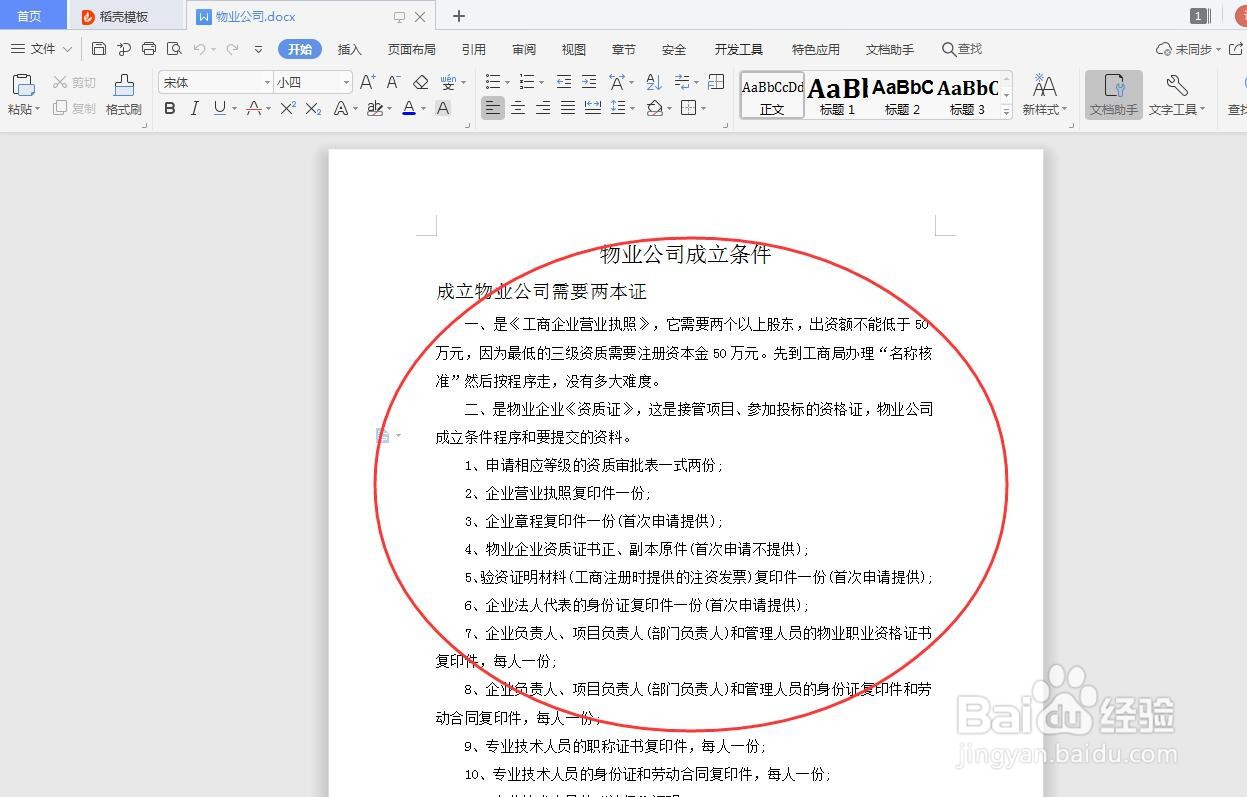
Task: Apply center alignment icon
Action: 517,108
